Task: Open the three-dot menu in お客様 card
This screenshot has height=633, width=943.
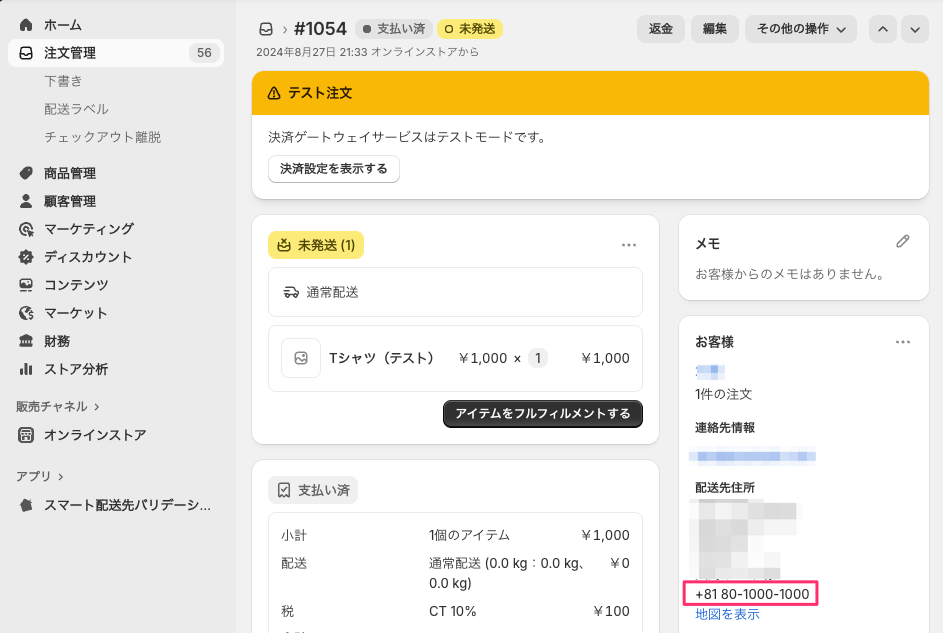Action: click(902, 342)
